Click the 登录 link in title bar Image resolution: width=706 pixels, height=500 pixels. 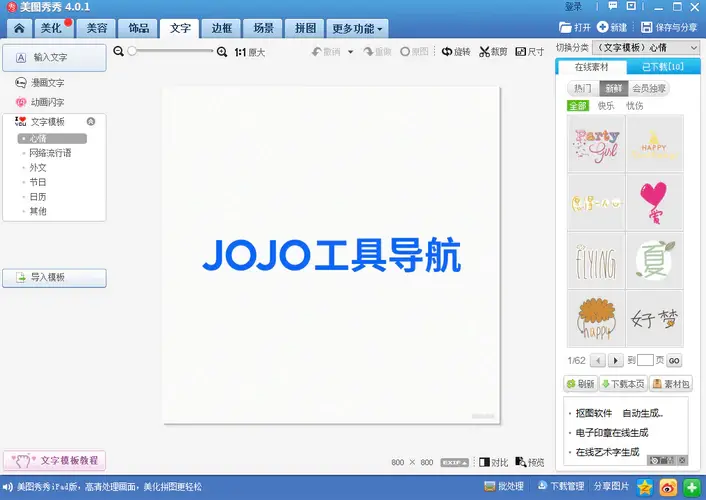tap(573, 7)
